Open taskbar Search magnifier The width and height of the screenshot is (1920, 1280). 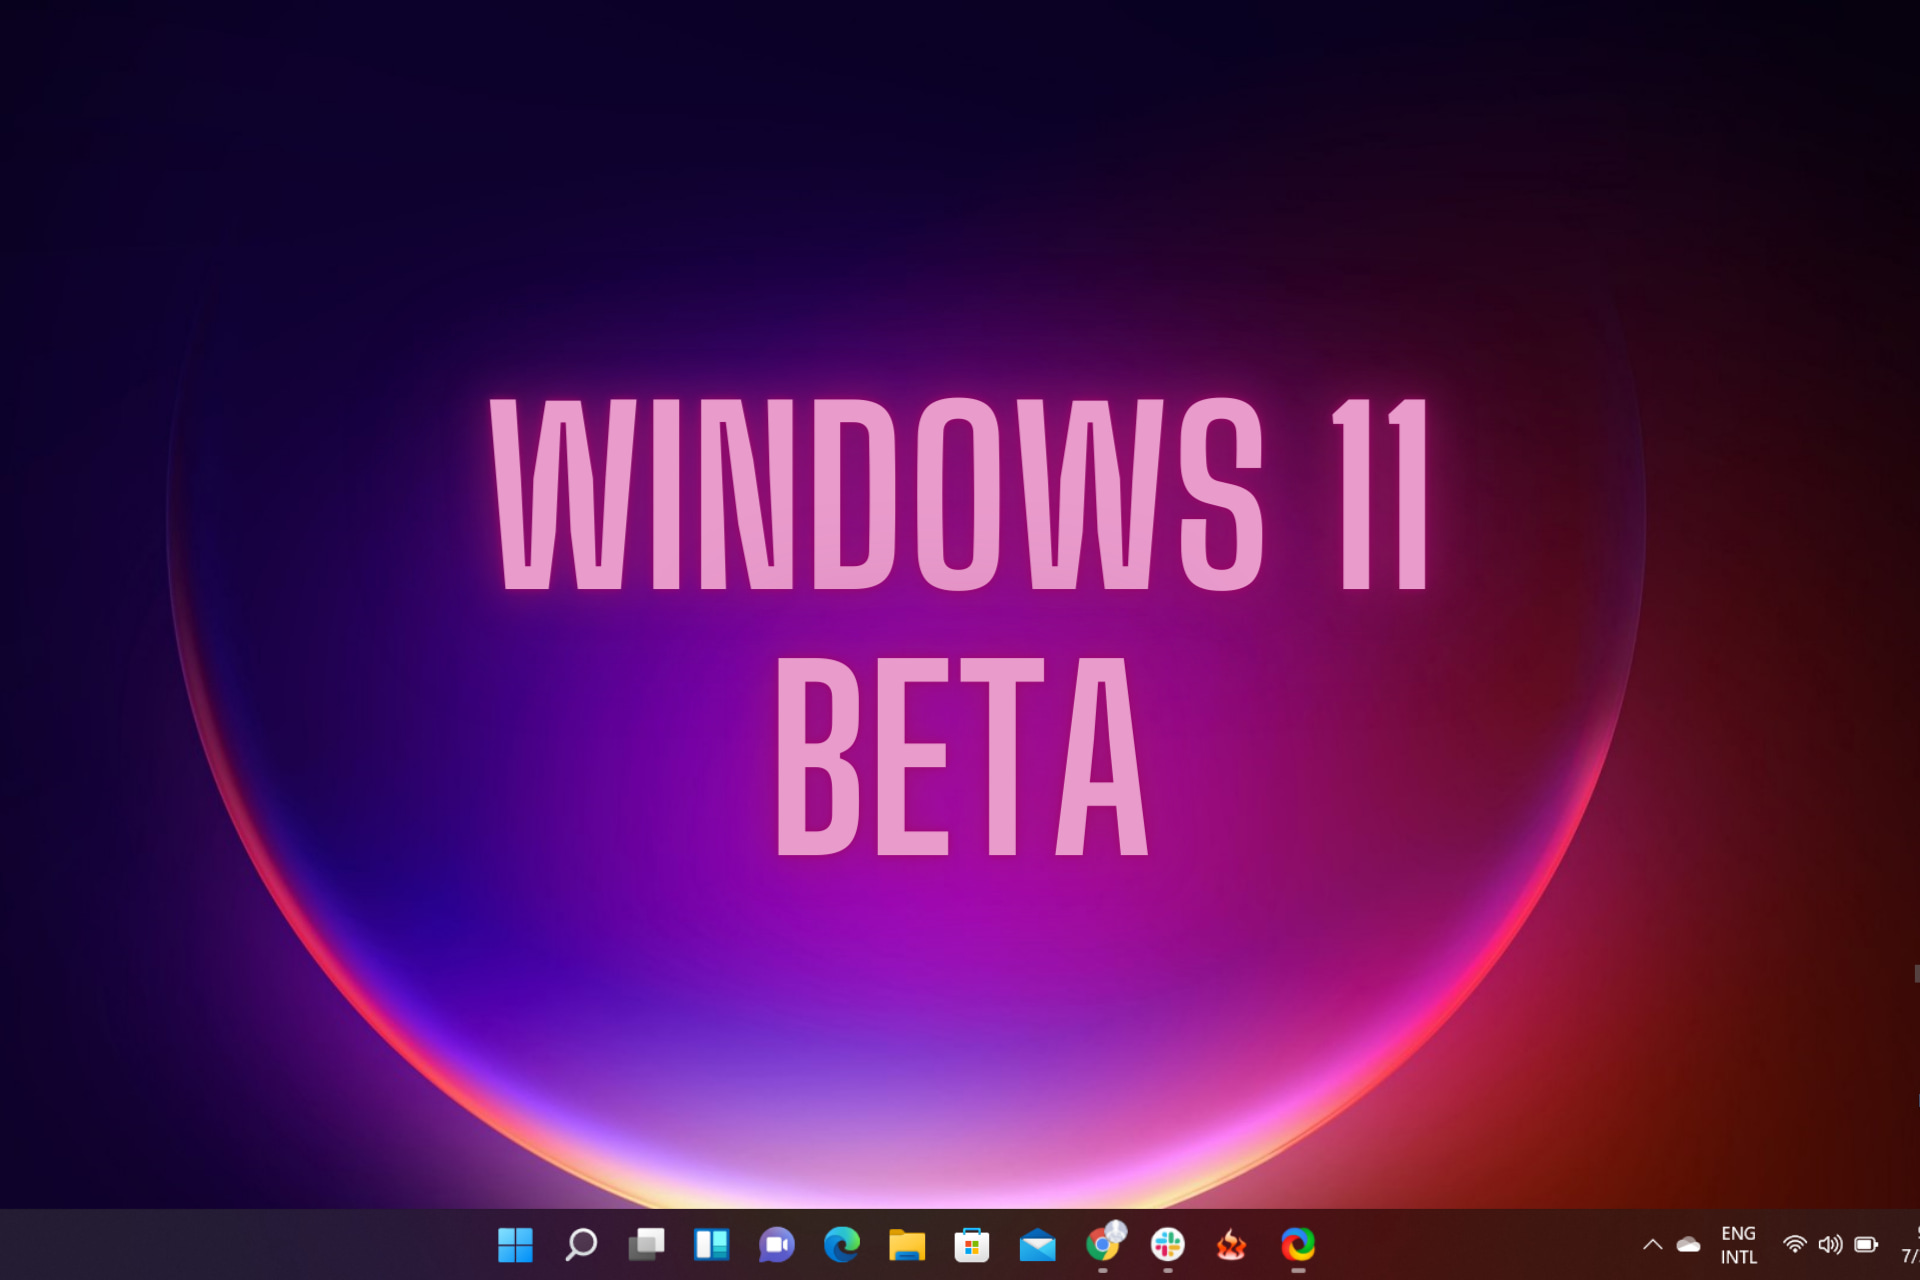581,1245
